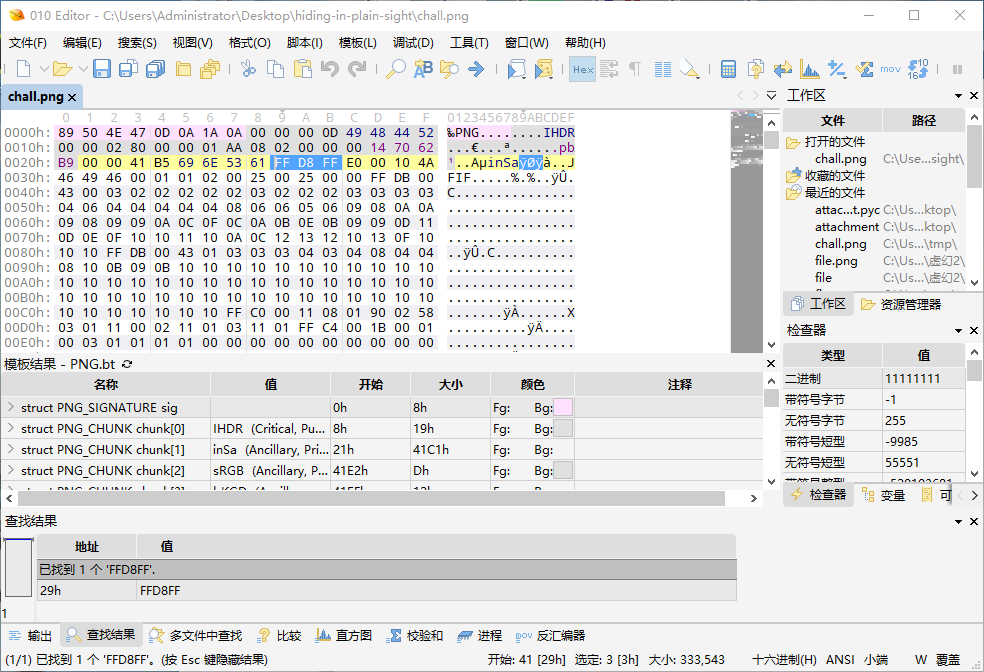Screen dimensions: 984x672
Task: Click the Close All files icon
Action: coord(210,69)
